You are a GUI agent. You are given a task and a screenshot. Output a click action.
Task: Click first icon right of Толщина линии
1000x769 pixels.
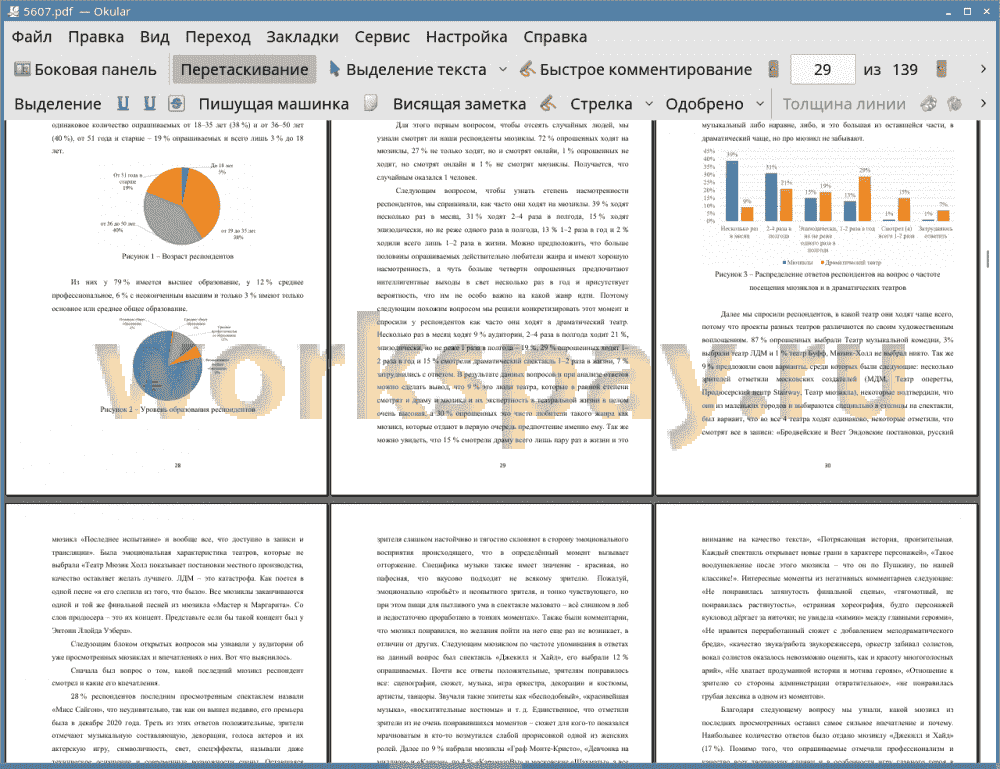point(929,103)
